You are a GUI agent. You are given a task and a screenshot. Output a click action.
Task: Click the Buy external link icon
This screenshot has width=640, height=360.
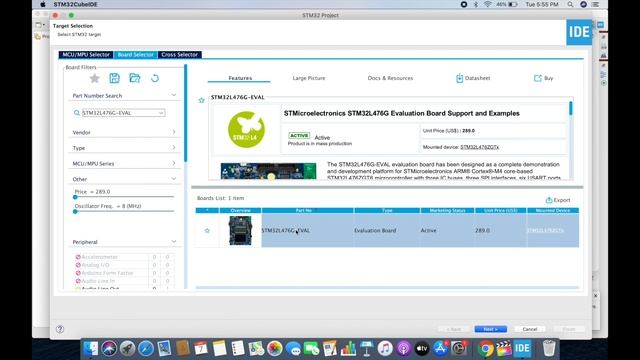[538, 78]
